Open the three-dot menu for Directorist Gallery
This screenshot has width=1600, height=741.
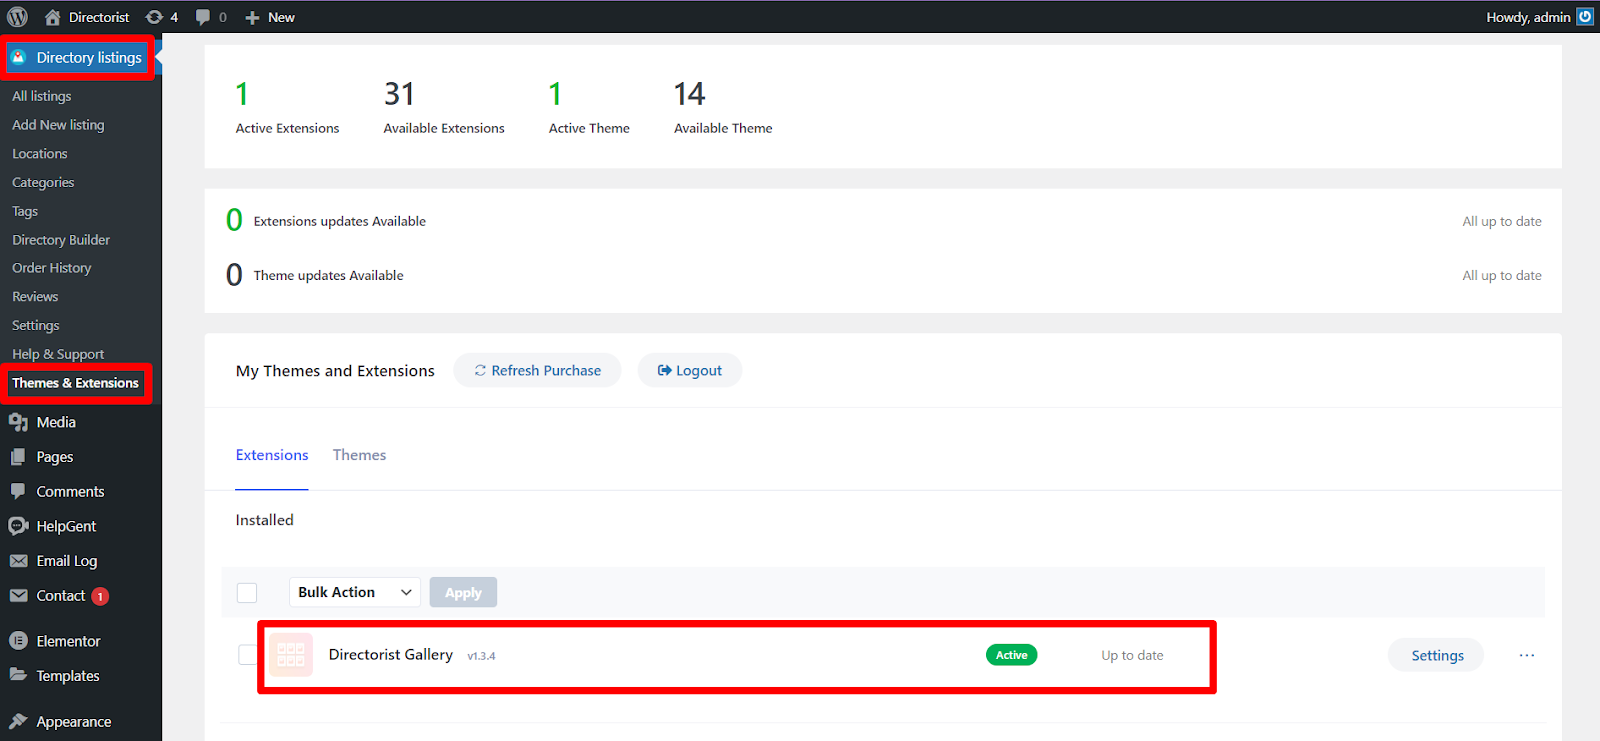pyautogui.click(x=1527, y=655)
